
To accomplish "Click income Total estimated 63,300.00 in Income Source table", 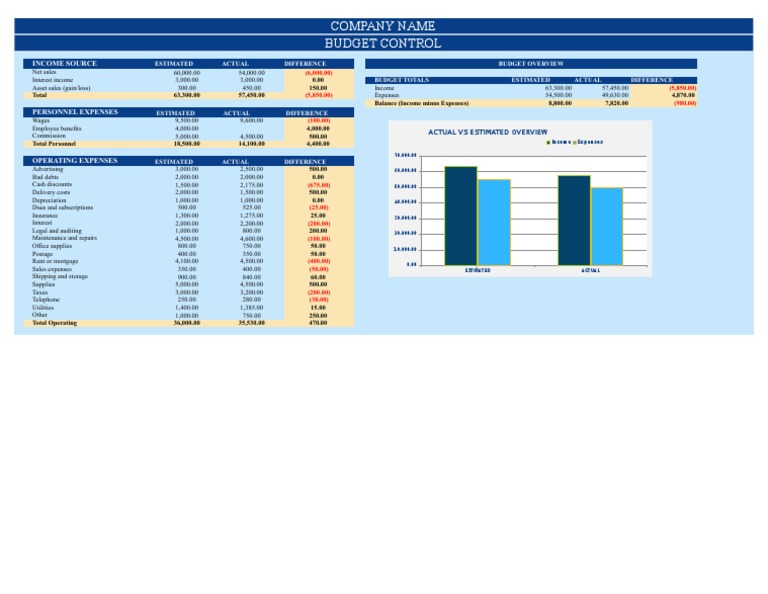I will 187,95.
